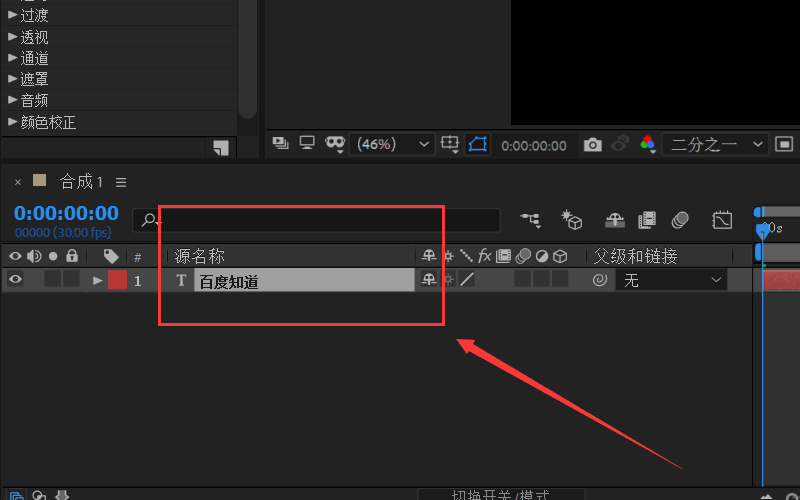Expand the 音频 effects category
The height and width of the screenshot is (500, 800).
point(13,100)
